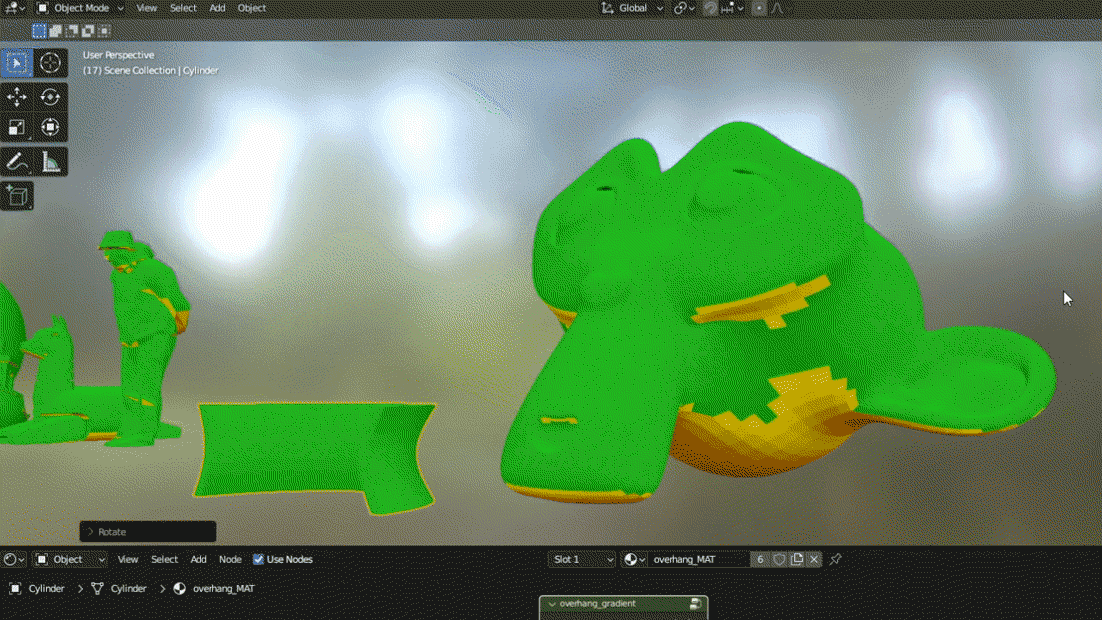The image size is (1102, 620).
Task: Toggle fake user shield for material
Action: [x=779, y=560]
